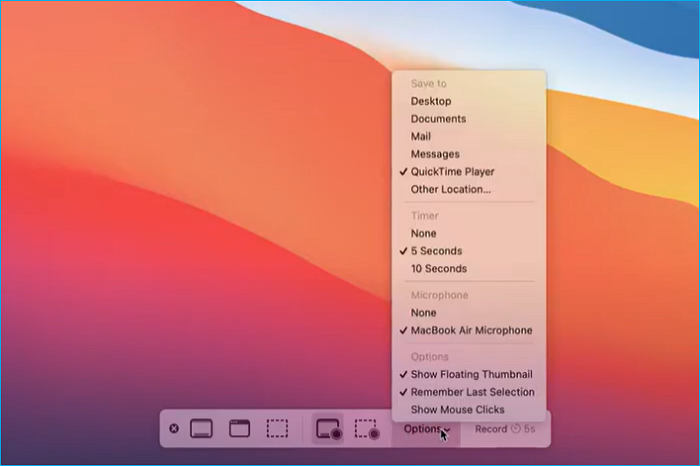
Task: Enable Show Mouse Clicks option
Action: tap(457, 410)
